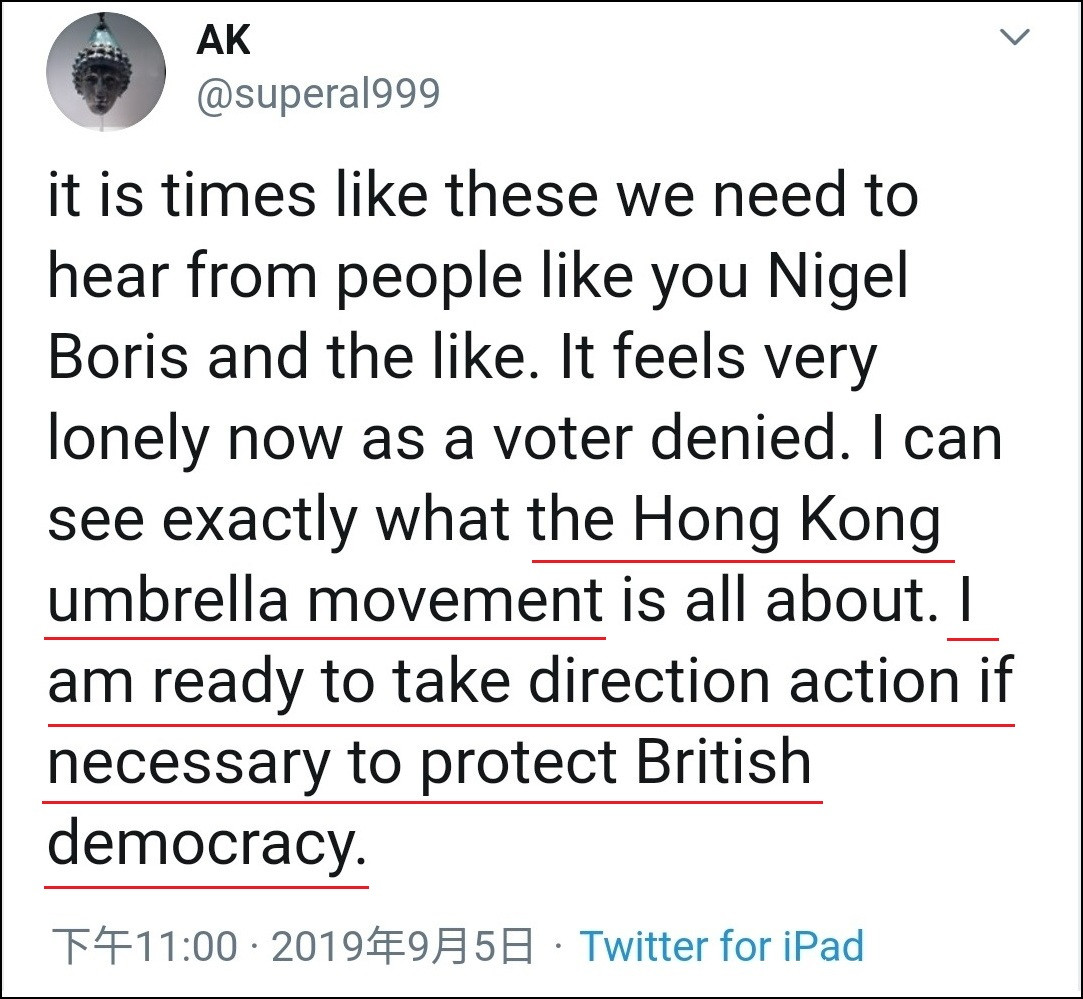Click the @superal999 handle
The width and height of the screenshot is (1083, 999).
point(318,94)
